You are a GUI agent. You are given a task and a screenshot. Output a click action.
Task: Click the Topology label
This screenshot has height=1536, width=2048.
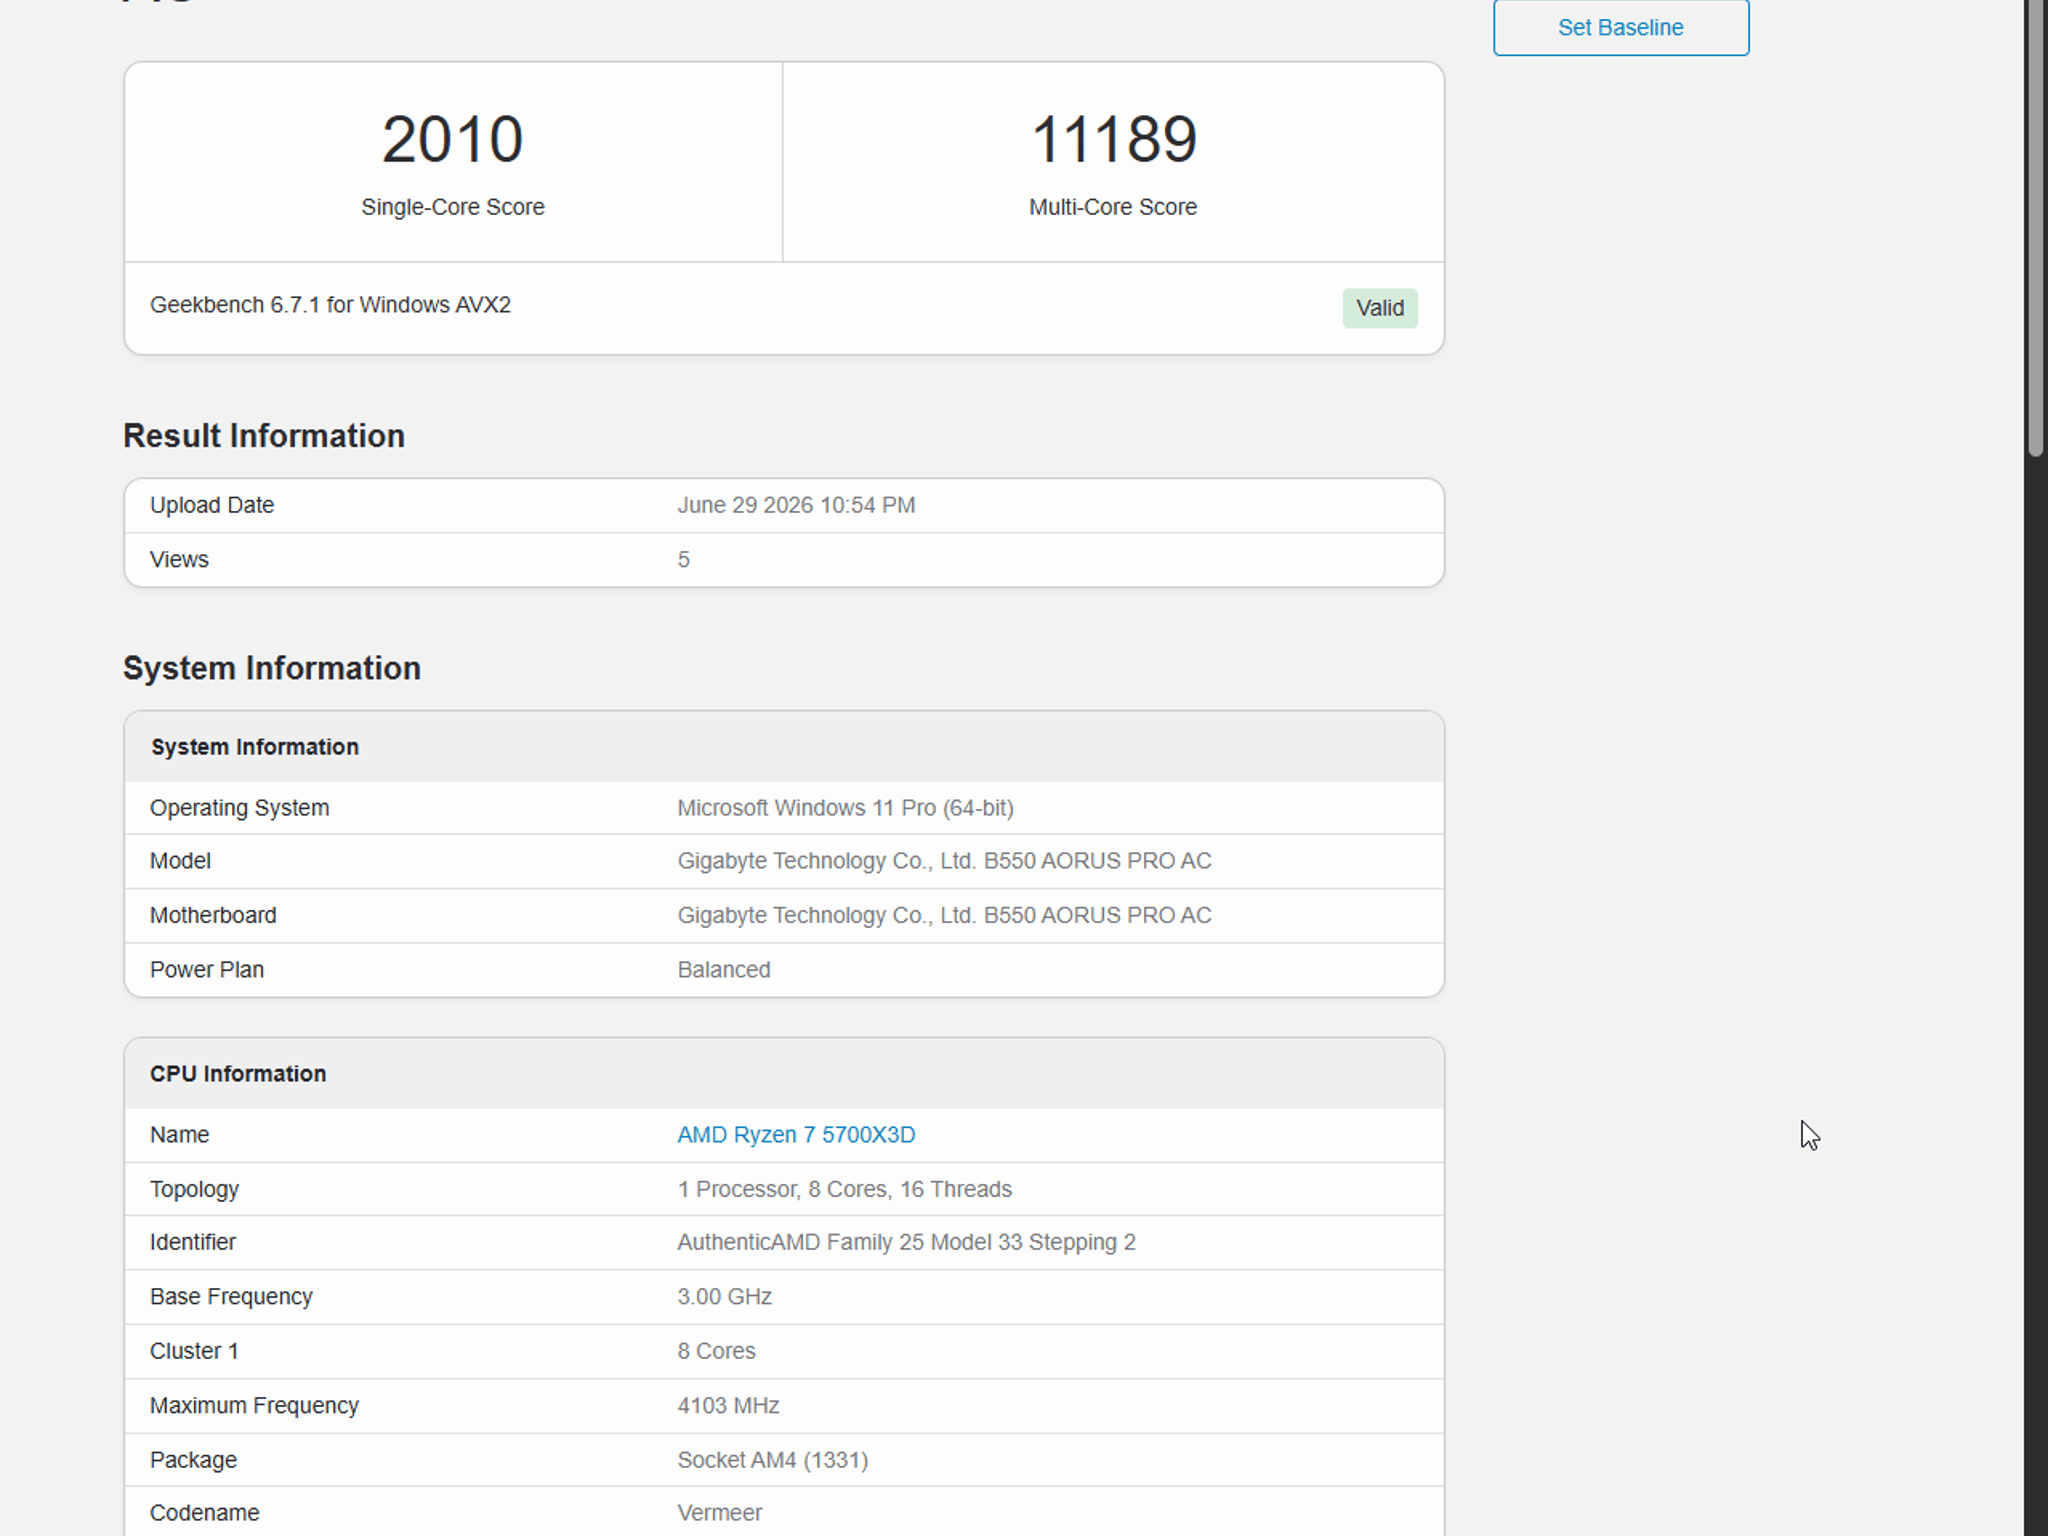(194, 1189)
